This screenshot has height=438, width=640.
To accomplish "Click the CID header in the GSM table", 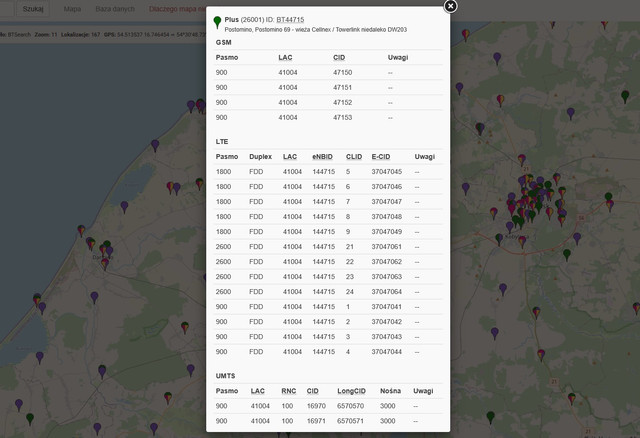I will point(339,58).
